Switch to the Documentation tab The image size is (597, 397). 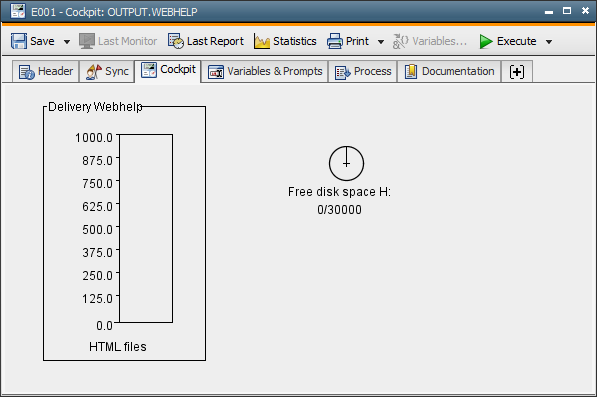[449, 72]
